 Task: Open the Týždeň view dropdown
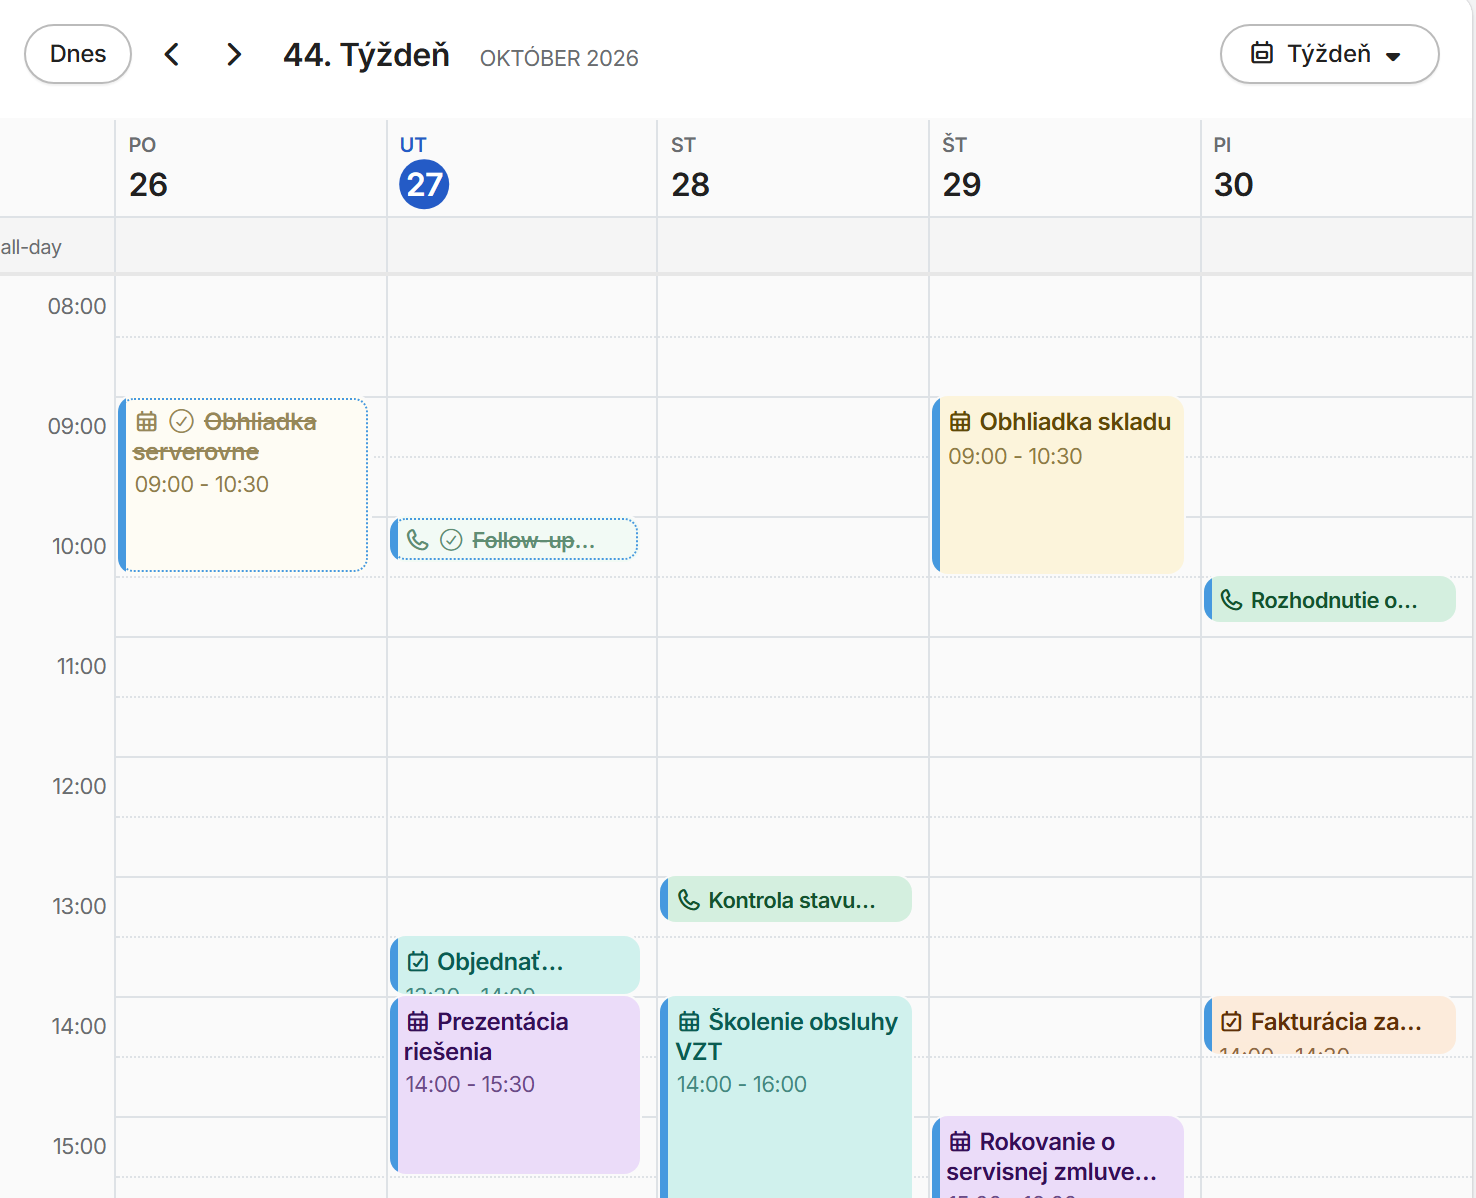[x=1329, y=54]
